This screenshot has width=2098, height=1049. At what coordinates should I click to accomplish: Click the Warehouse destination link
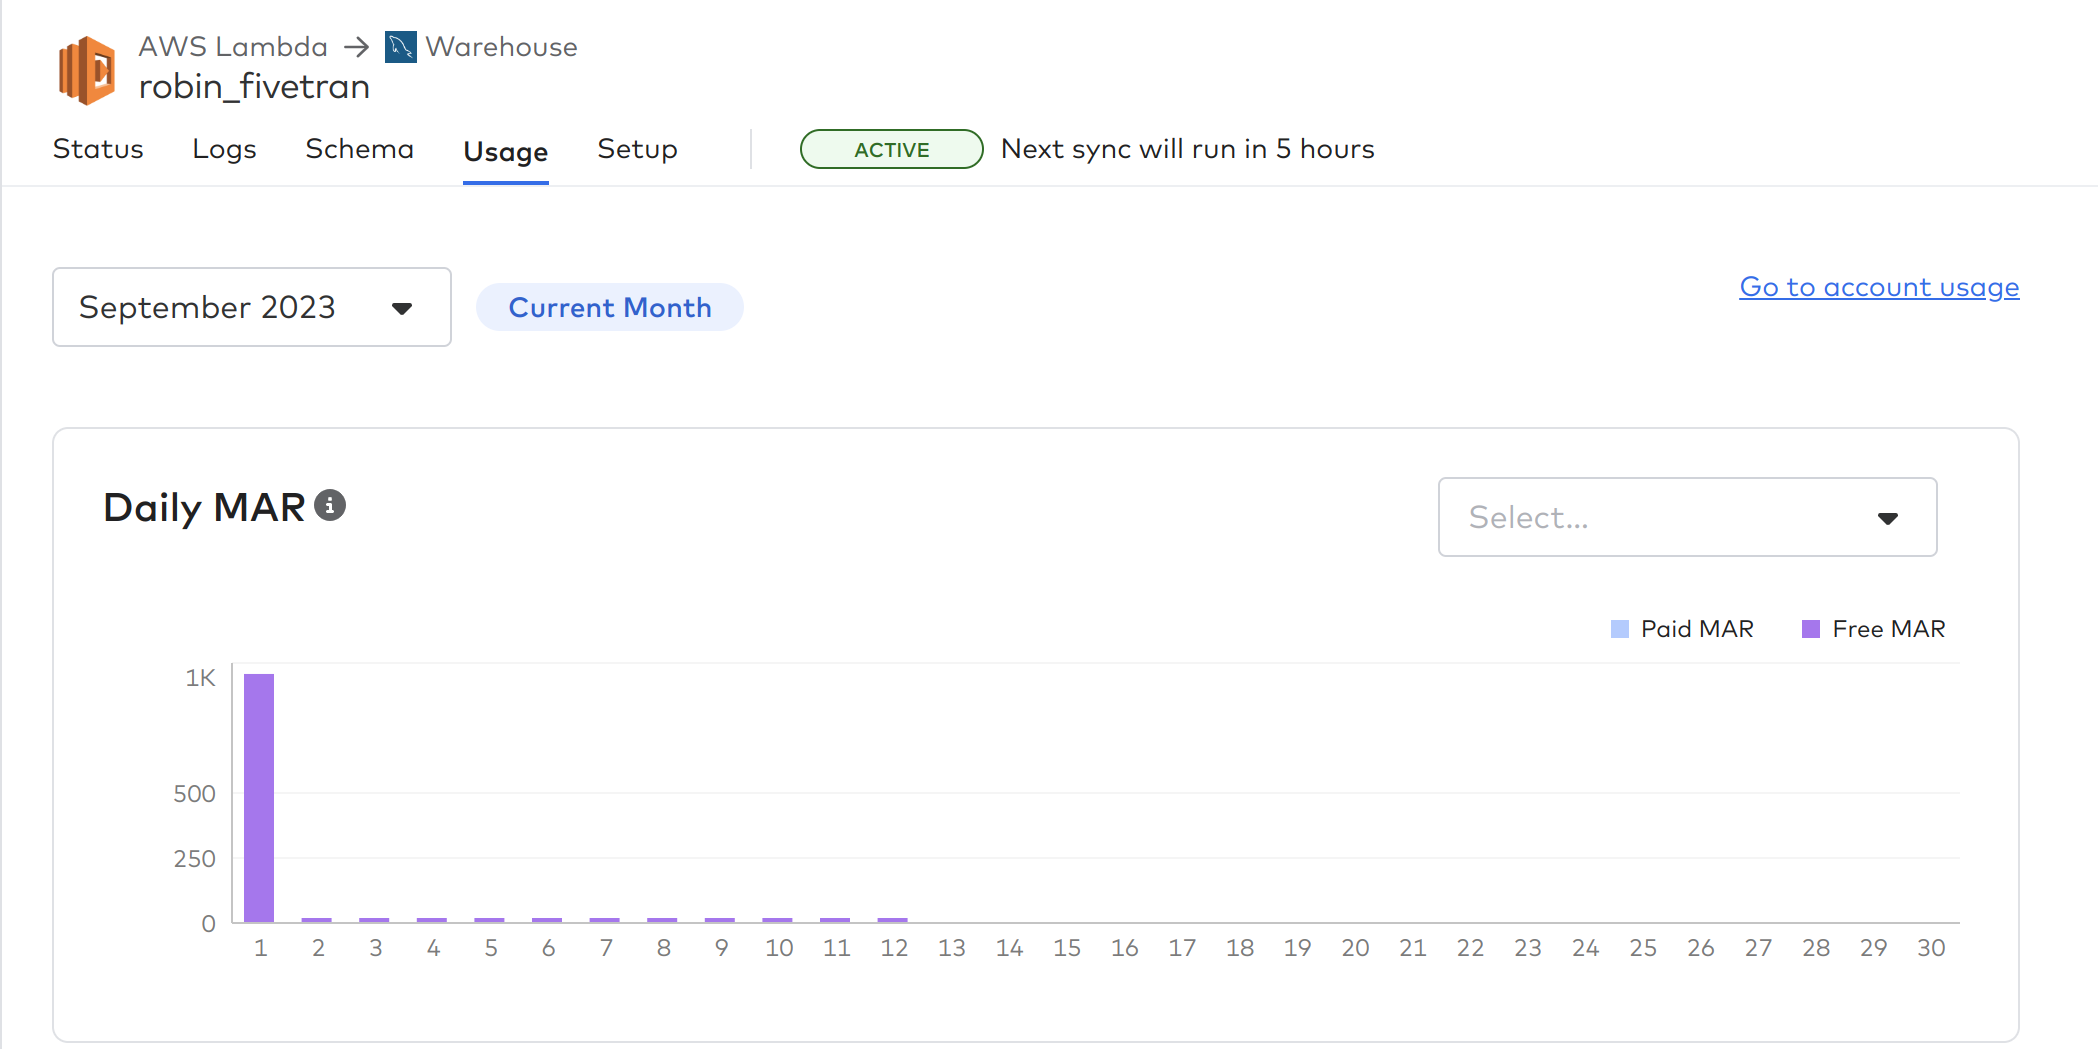[501, 47]
